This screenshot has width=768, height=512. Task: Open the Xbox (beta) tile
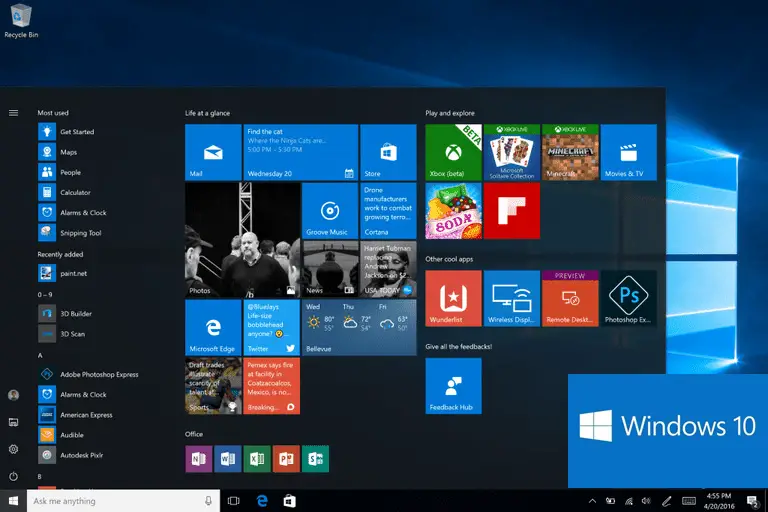(x=453, y=152)
